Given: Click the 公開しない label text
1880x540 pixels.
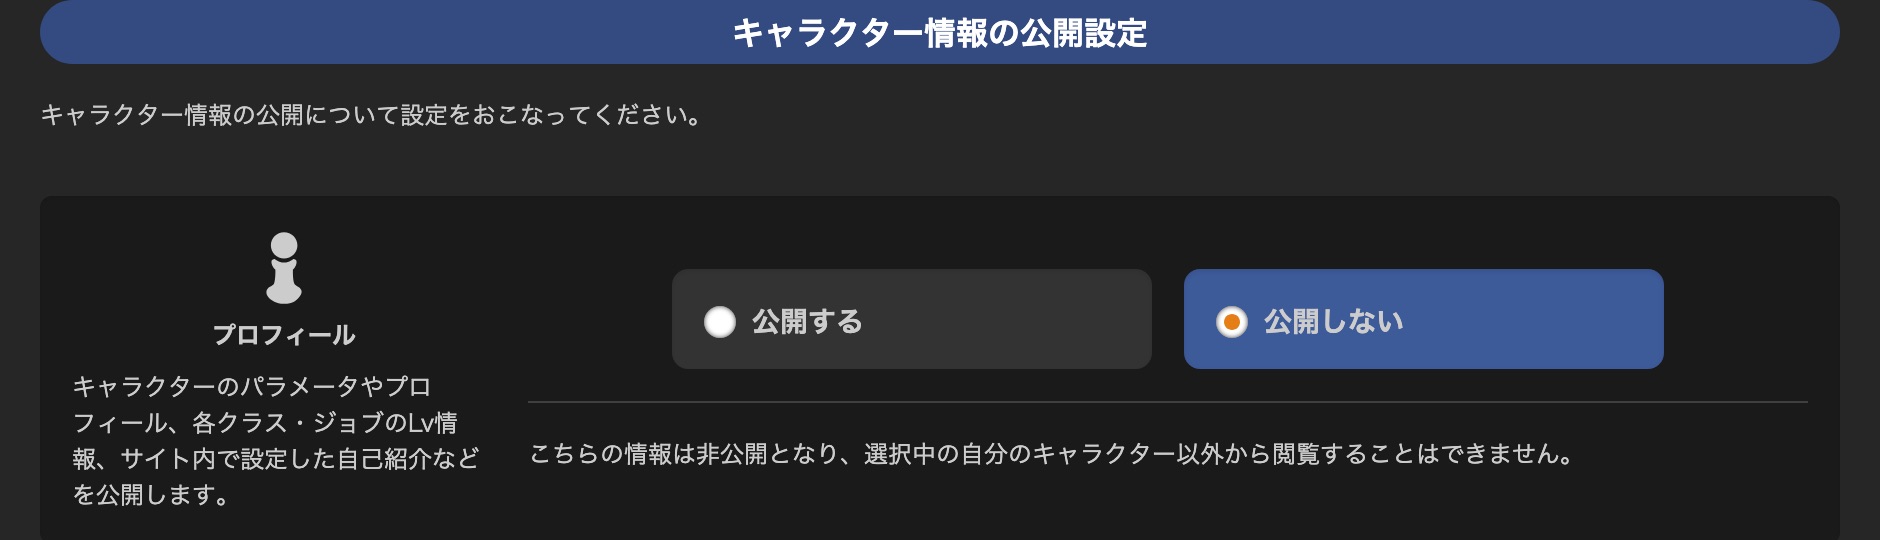Looking at the screenshot, I should click(1333, 322).
